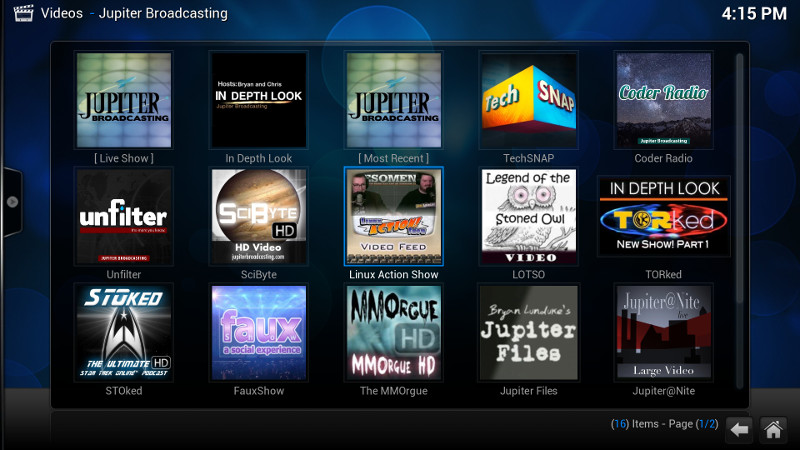
Task: Select the FauxShow thumbnail
Action: tap(258, 332)
